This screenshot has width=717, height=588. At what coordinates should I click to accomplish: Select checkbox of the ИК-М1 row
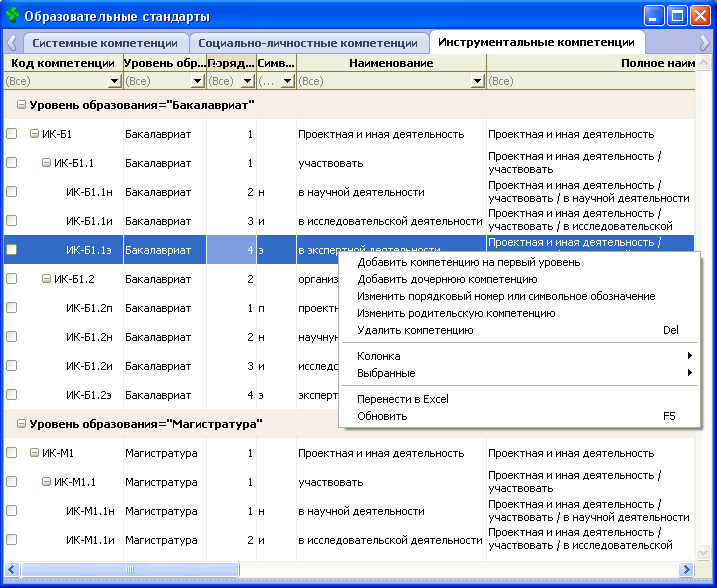click(12, 453)
